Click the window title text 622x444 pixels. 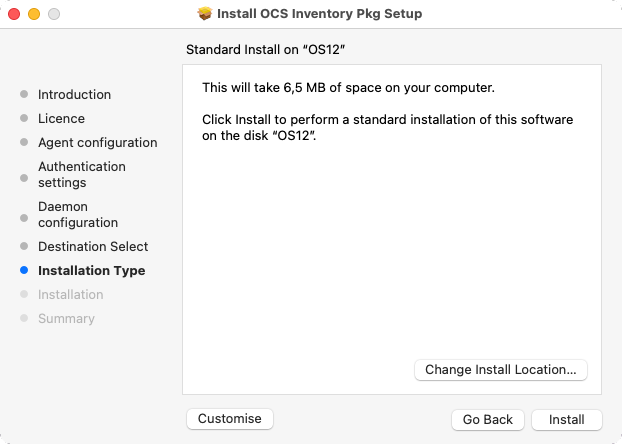coord(319,13)
